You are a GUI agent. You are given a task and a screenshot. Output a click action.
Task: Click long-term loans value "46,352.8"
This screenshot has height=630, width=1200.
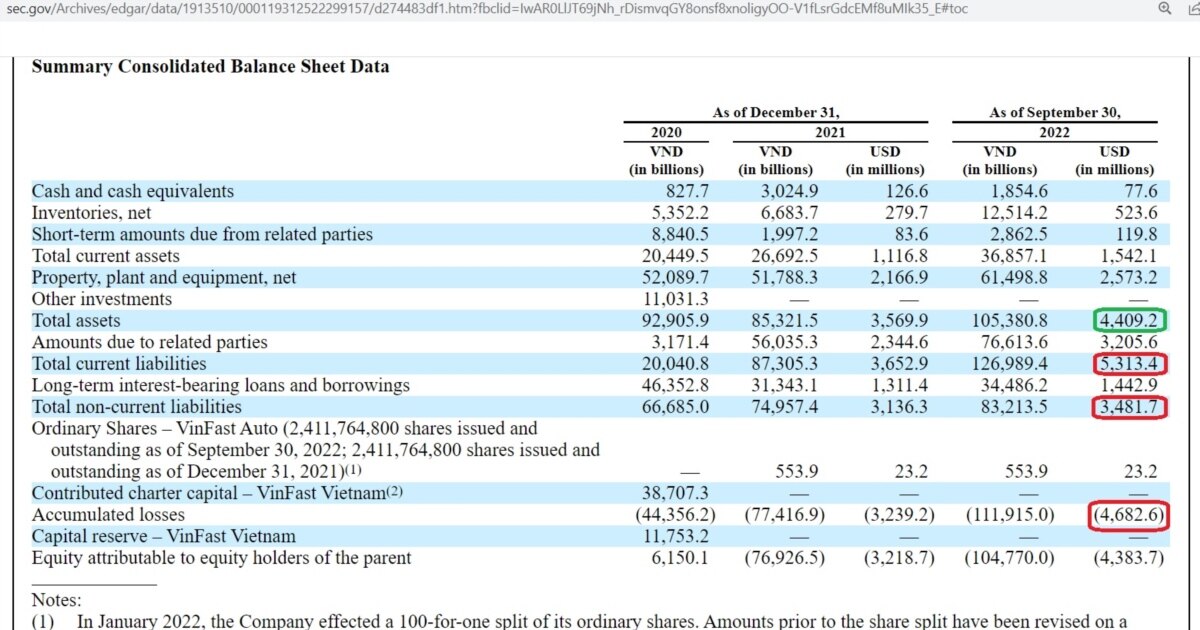673,385
